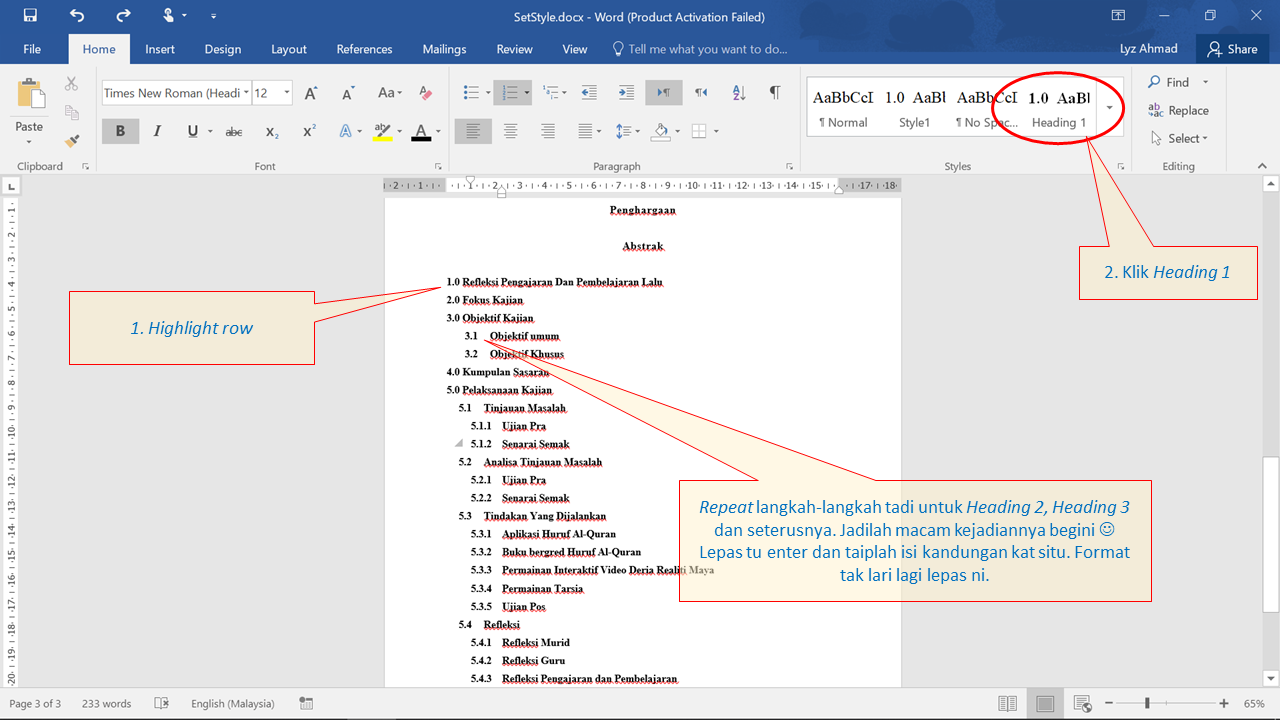Click the Share button
This screenshot has width=1280, height=720.
pyautogui.click(x=1232, y=48)
